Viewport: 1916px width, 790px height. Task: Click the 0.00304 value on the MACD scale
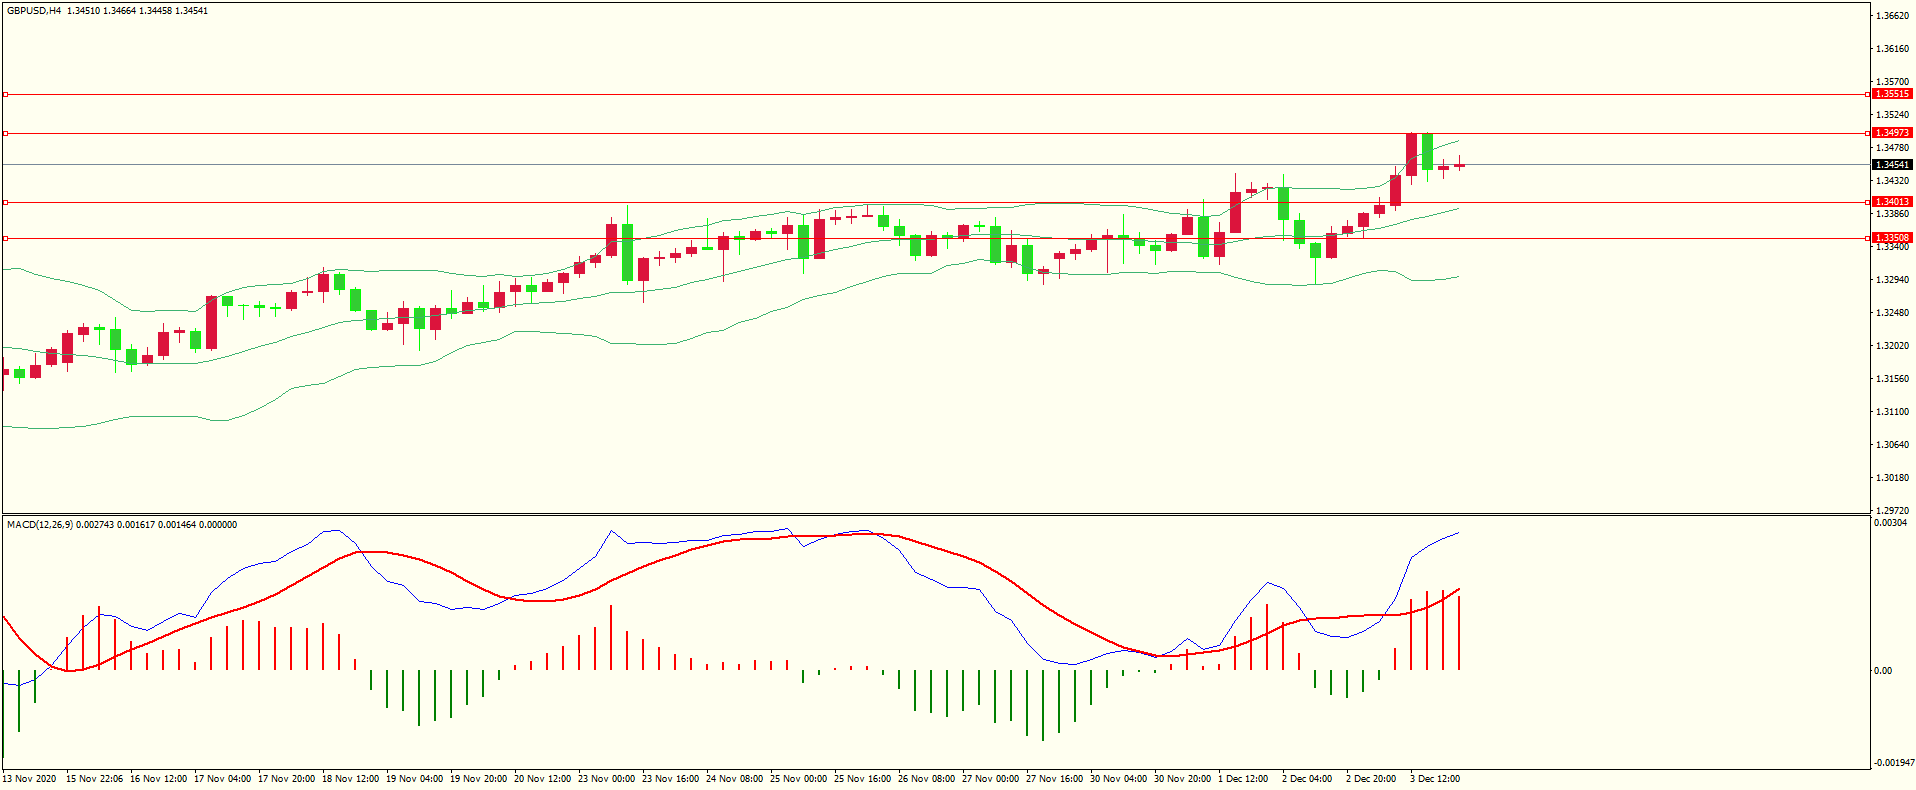pos(1889,523)
